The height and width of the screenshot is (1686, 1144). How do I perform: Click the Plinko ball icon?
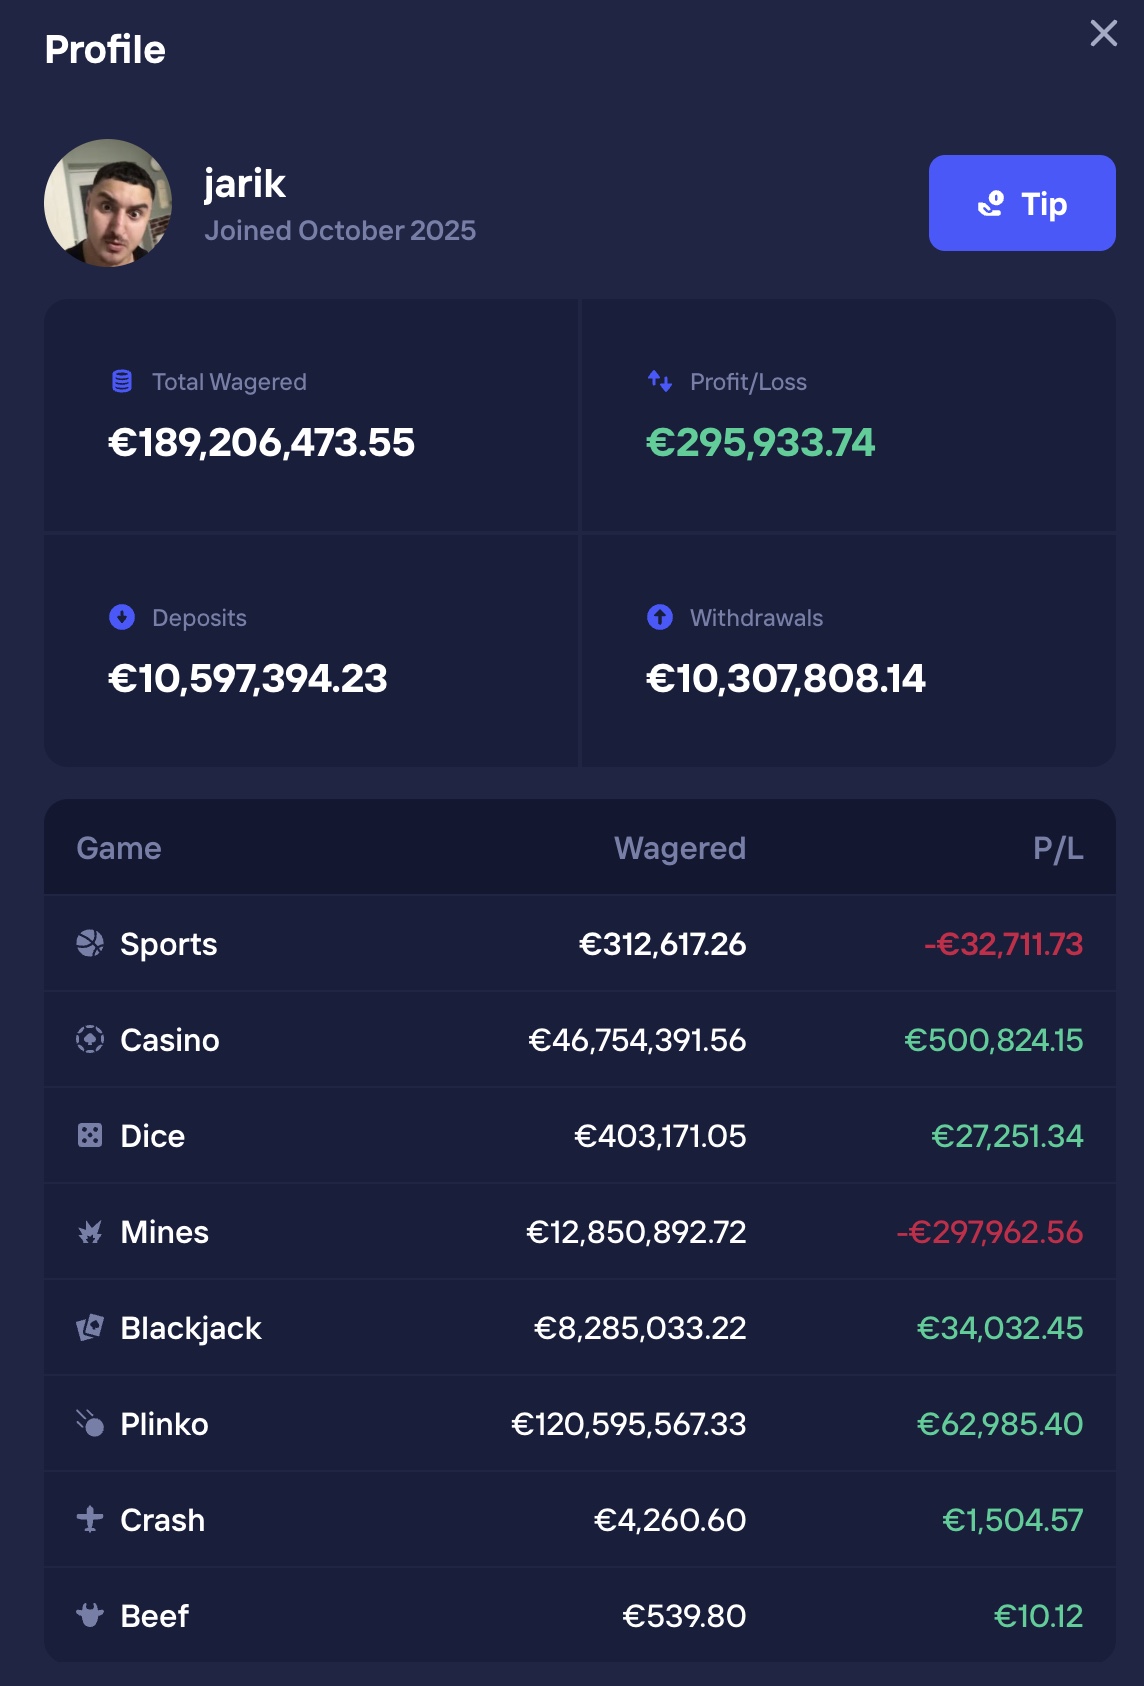click(90, 1423)
